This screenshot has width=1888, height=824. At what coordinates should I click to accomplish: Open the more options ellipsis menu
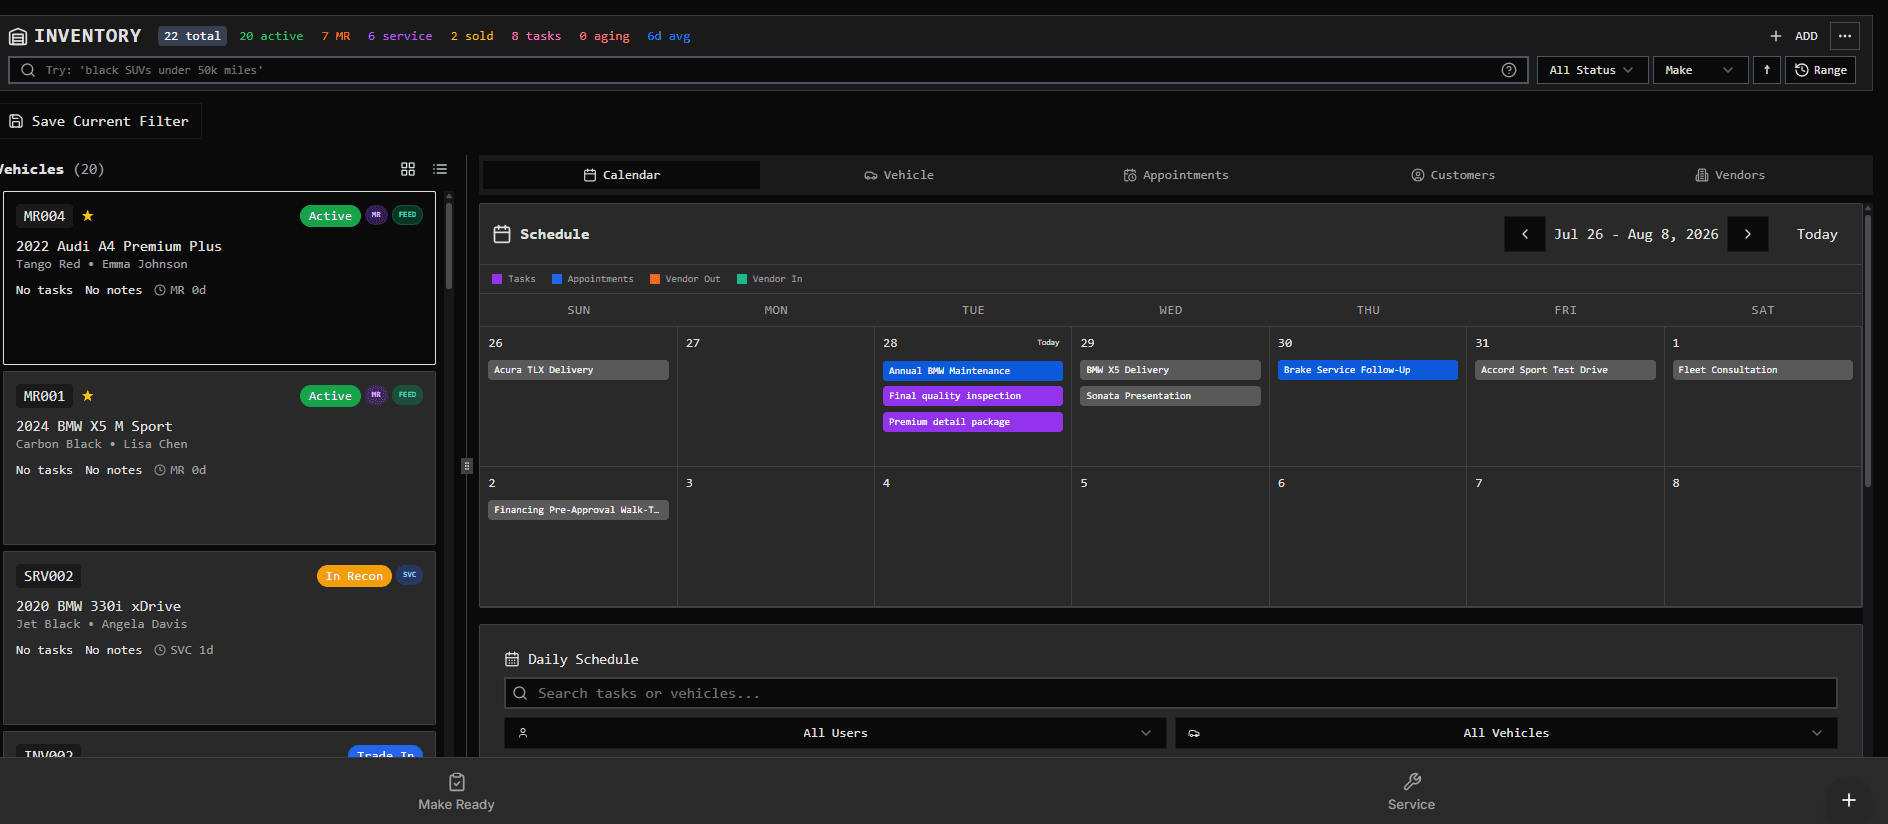coord(1845,36)
